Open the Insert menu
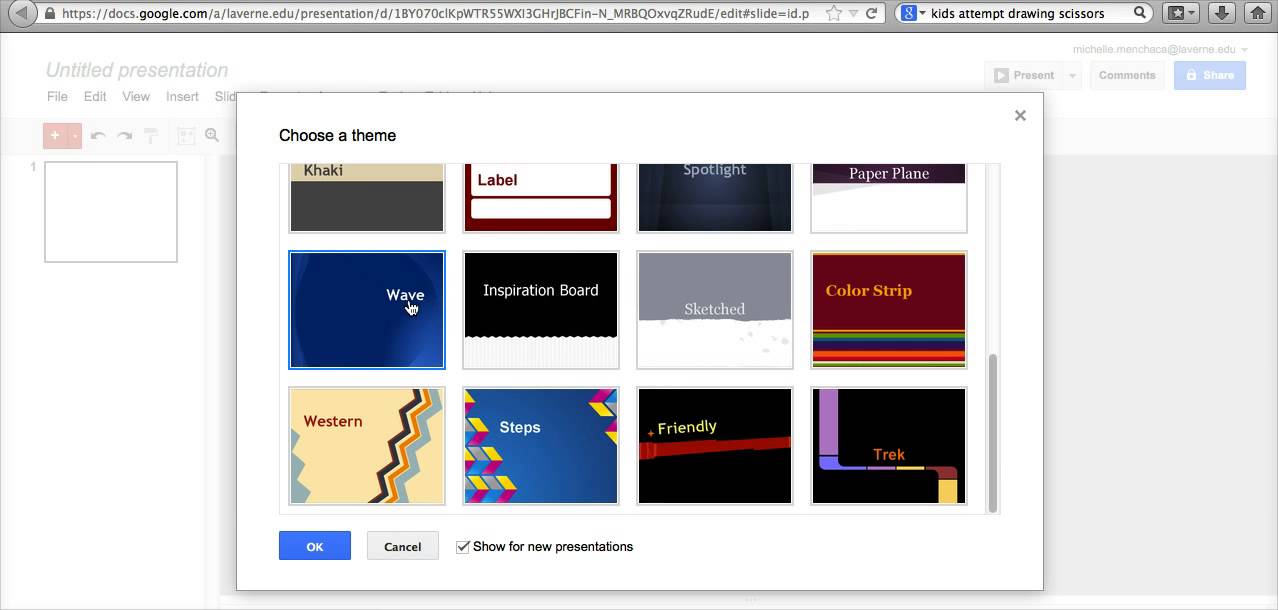The image size is (1278, 610). point(182,96)
